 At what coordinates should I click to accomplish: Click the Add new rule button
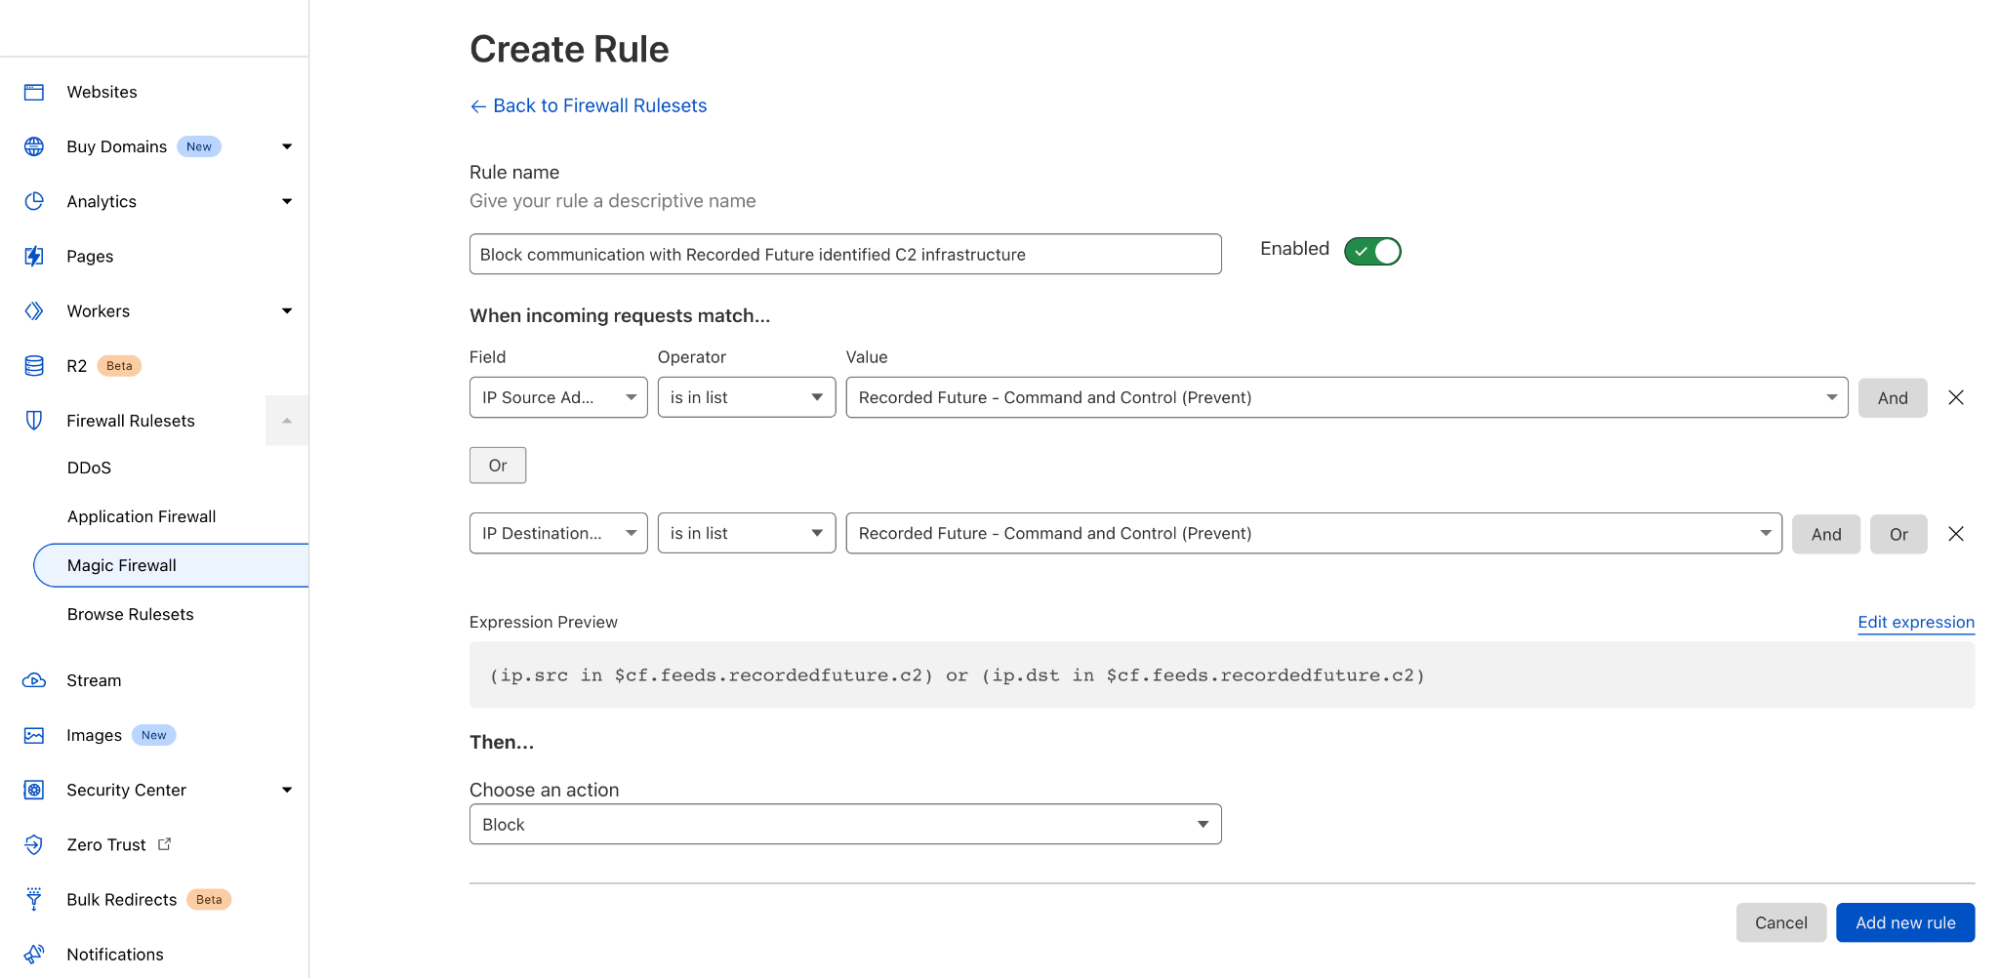[1904, 923]
